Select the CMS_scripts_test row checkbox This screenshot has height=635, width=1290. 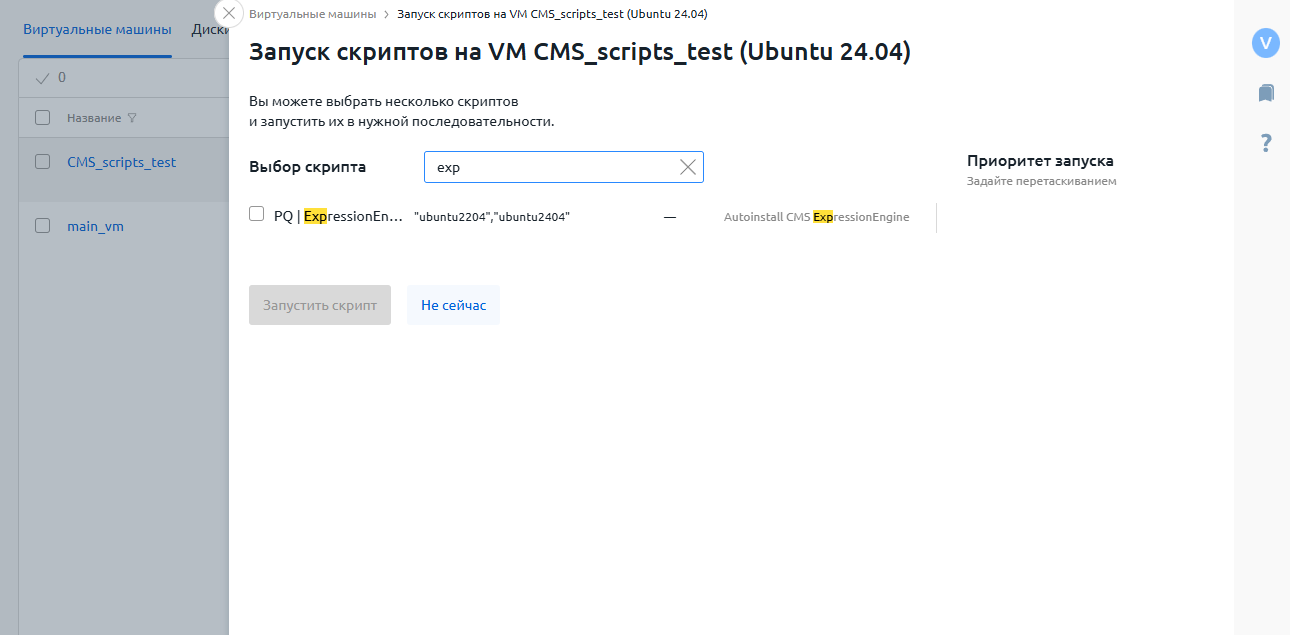(x=42, y=161)
